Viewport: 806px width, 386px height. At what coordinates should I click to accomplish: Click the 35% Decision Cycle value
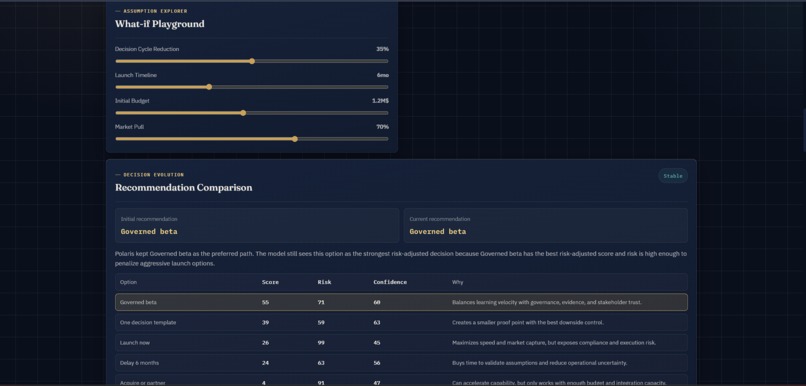(382, 49)
